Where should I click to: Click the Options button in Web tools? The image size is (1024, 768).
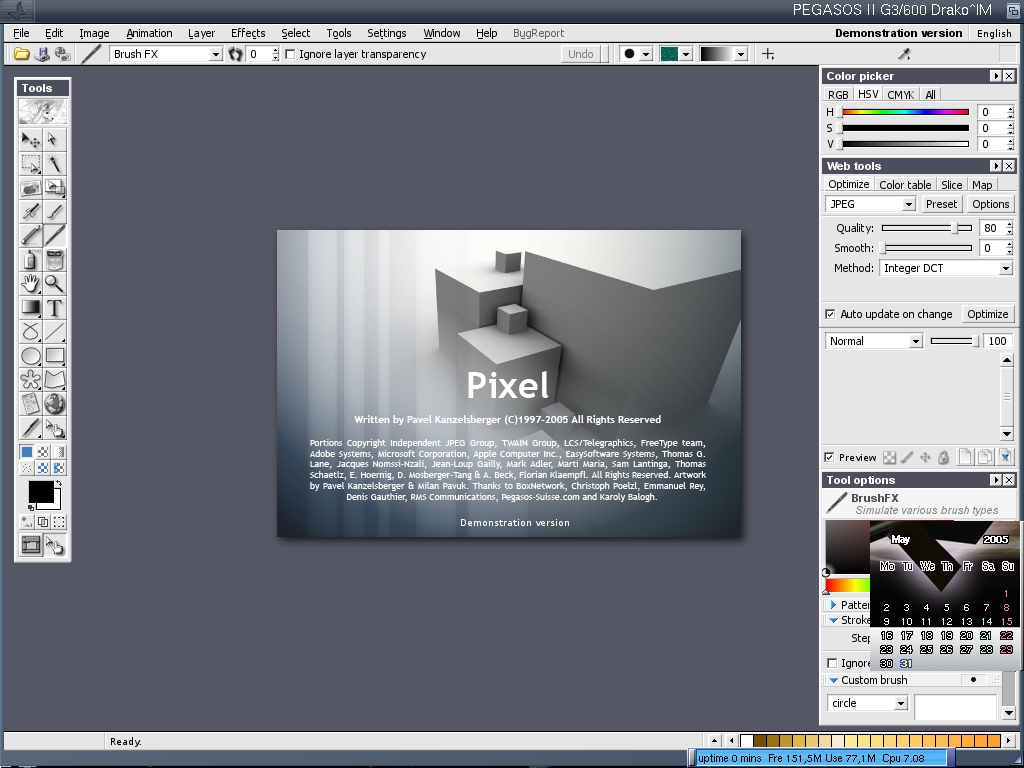(991, 204)
